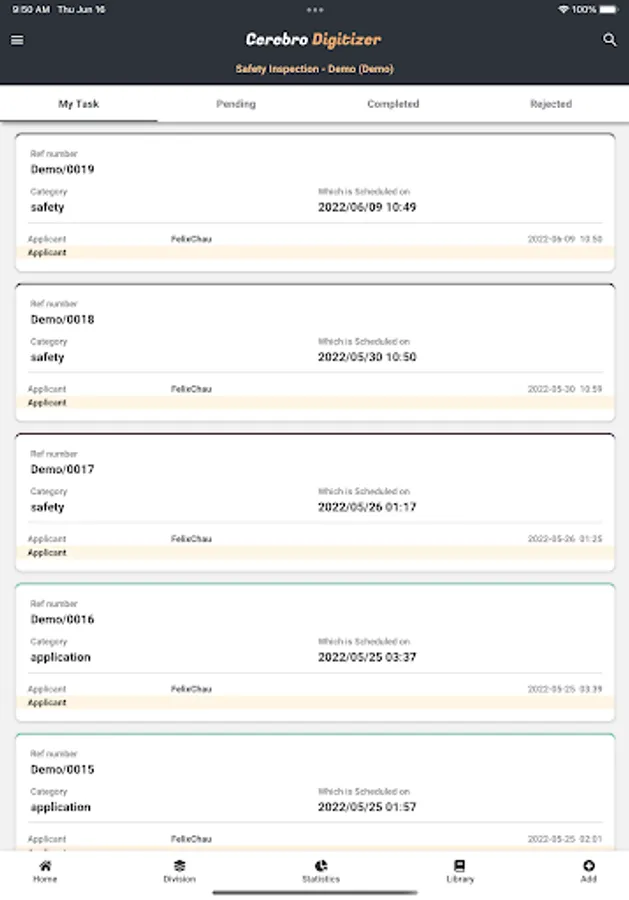This screenshot has height=900, width=629.
Task: Open task card Demo/0015
Action: 315,792
